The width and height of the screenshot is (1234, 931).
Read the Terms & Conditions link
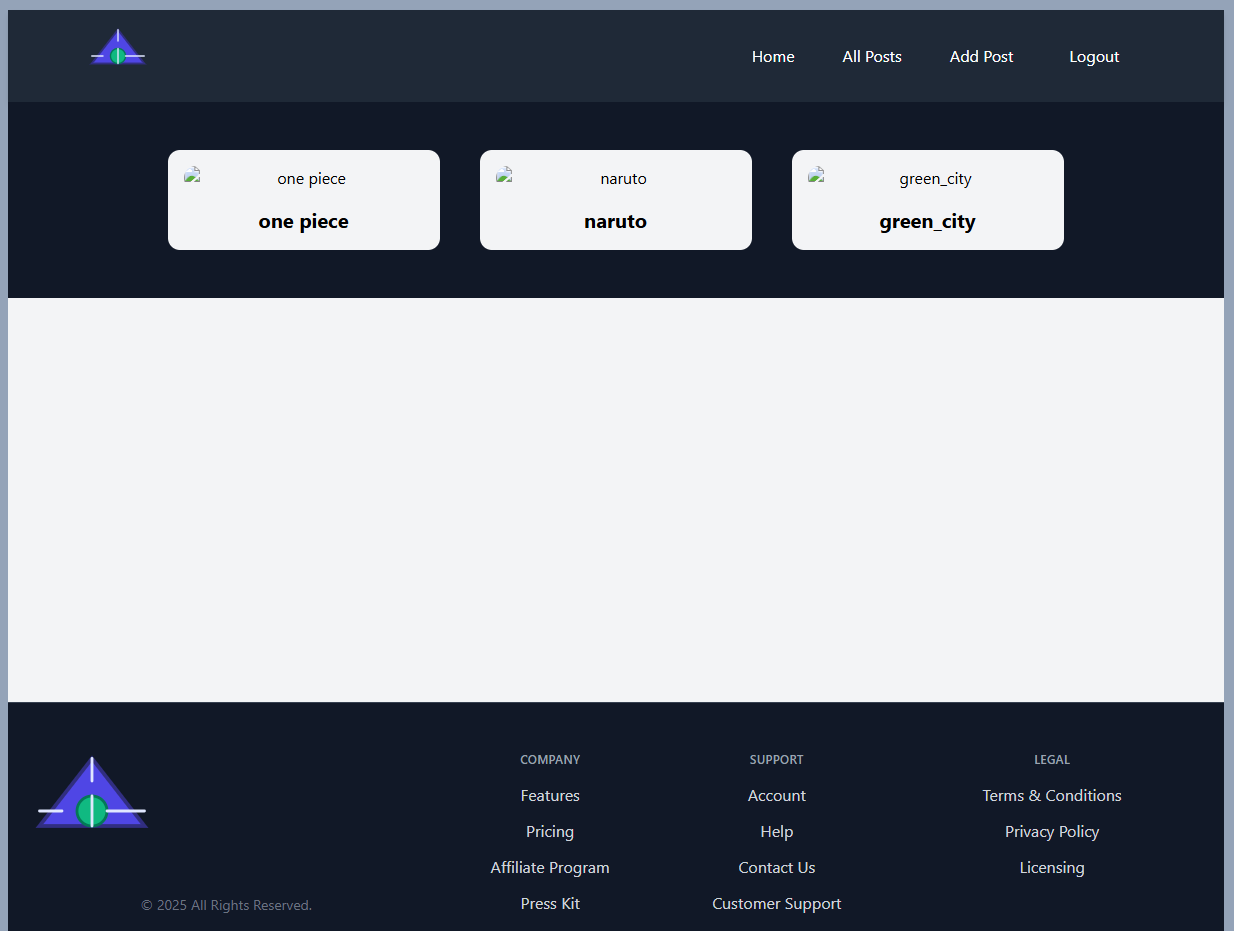(x=1052, y=796)
